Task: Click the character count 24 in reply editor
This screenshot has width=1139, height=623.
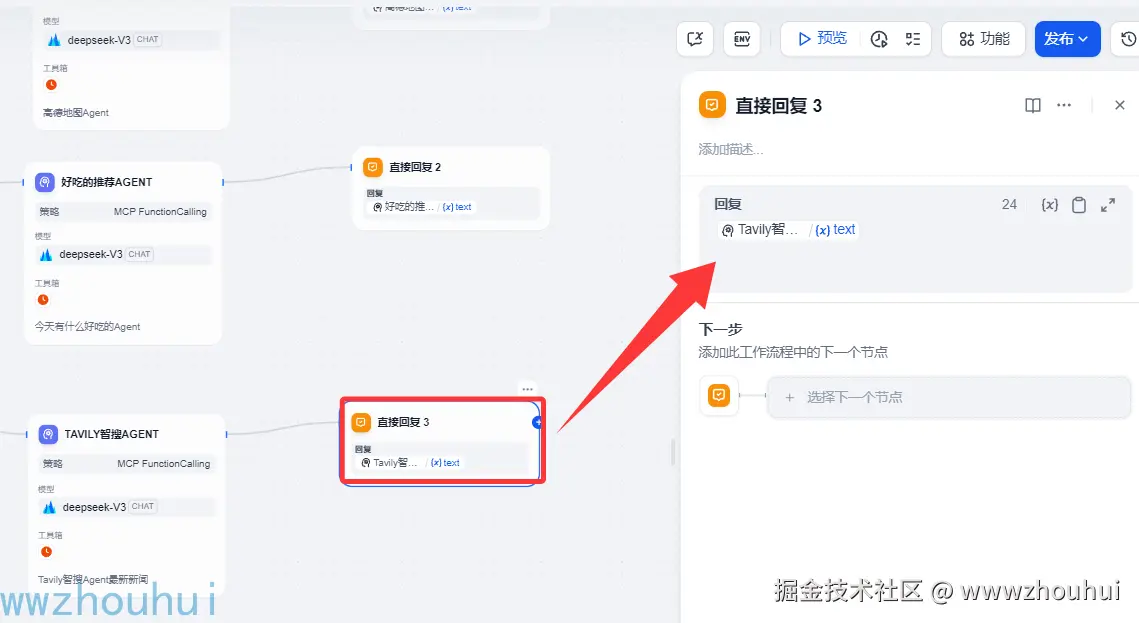Action: pyautogui.click(x=1009, y=205)
